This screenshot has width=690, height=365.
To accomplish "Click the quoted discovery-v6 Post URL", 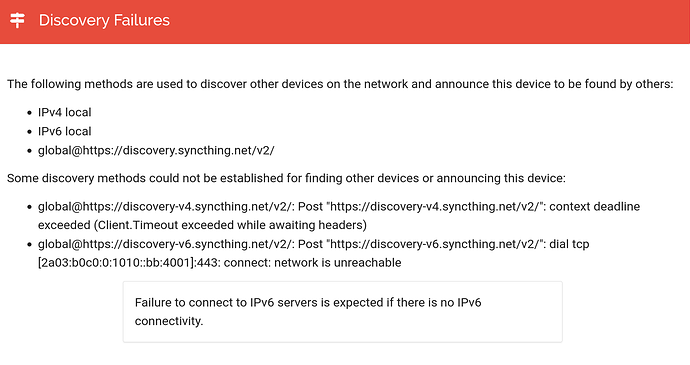I will [x=435, y=244].
